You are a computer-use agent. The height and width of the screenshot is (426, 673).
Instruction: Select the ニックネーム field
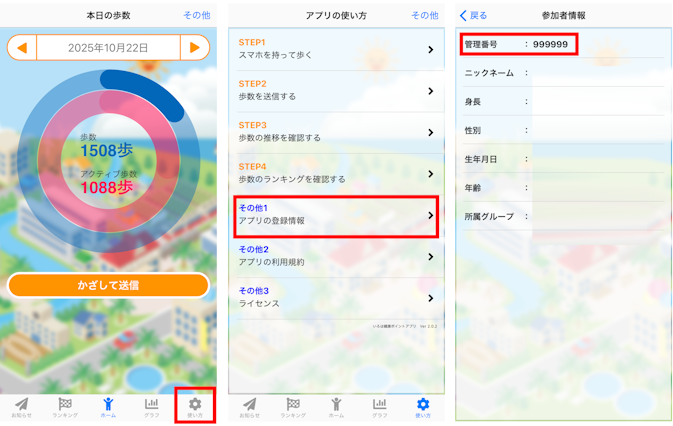click(597, 74)
